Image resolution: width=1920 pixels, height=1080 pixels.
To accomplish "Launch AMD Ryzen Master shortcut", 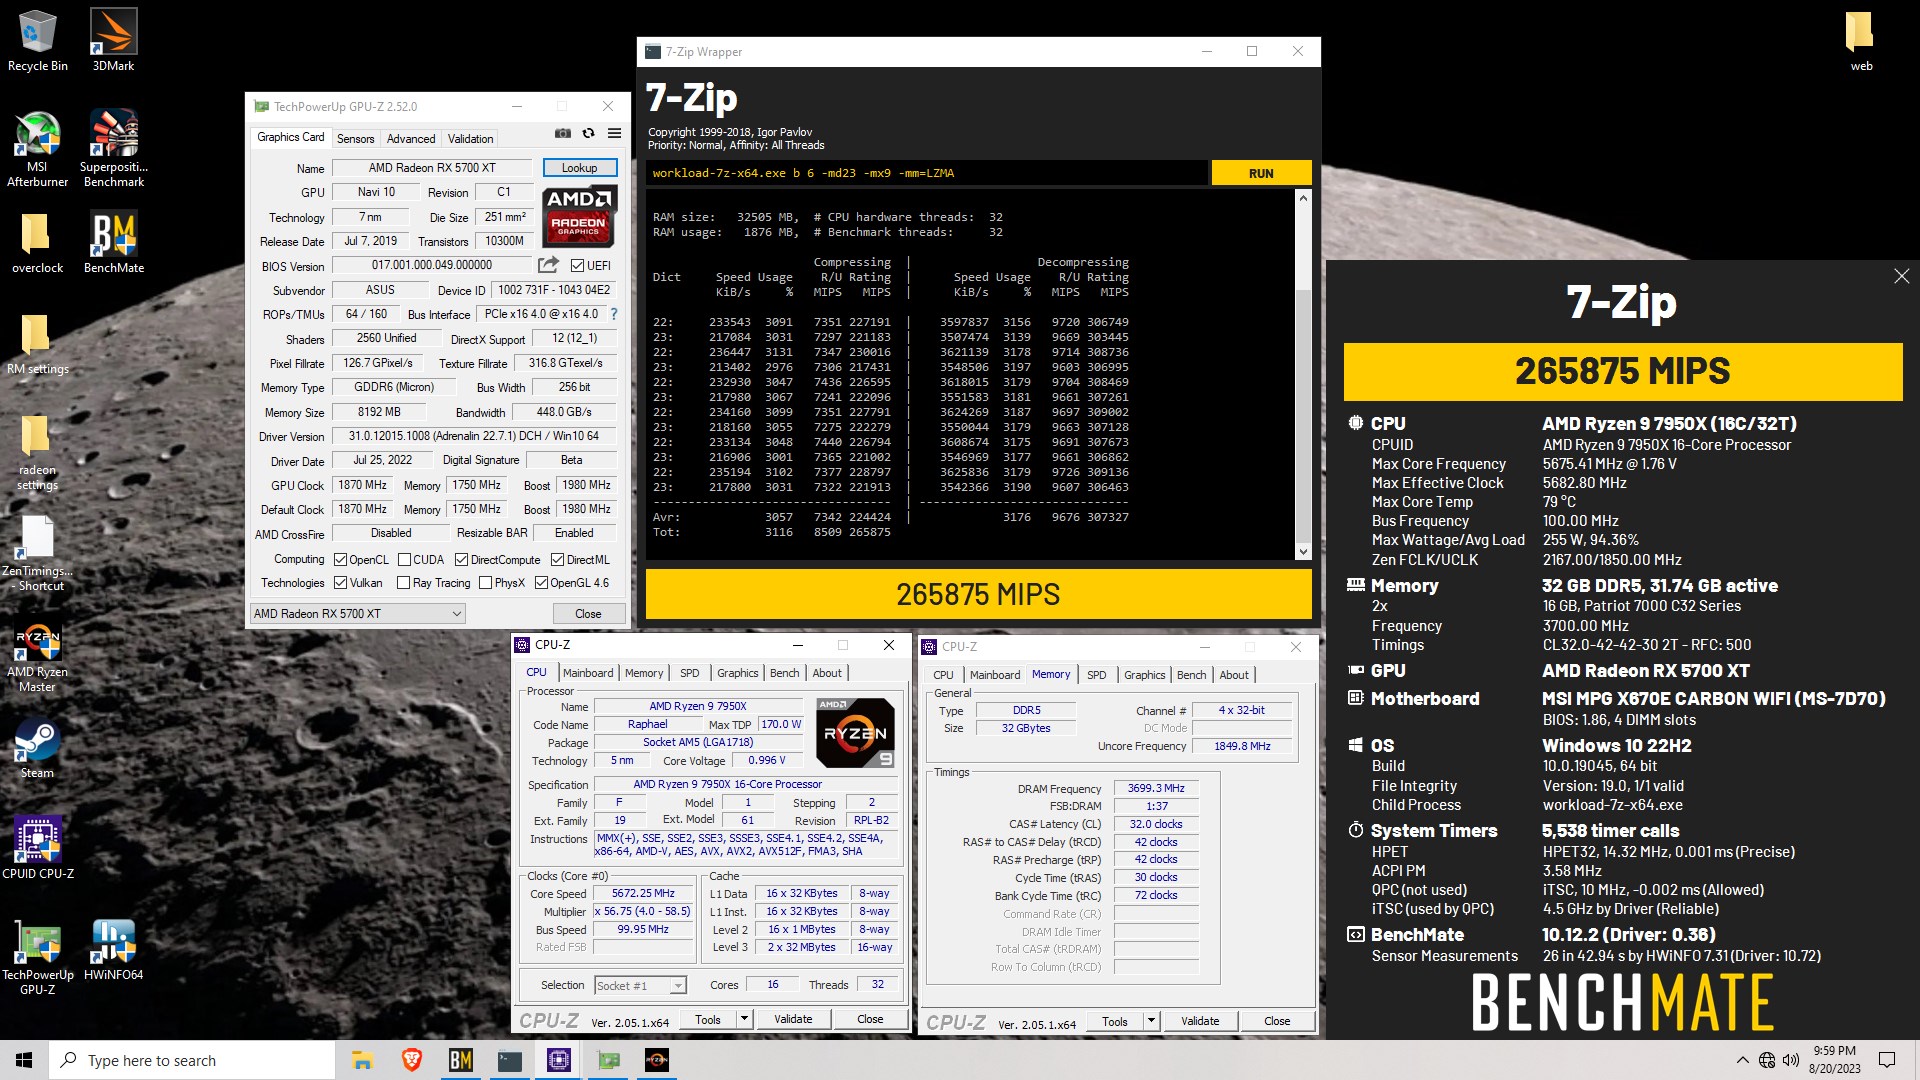I will pos(37,655).
